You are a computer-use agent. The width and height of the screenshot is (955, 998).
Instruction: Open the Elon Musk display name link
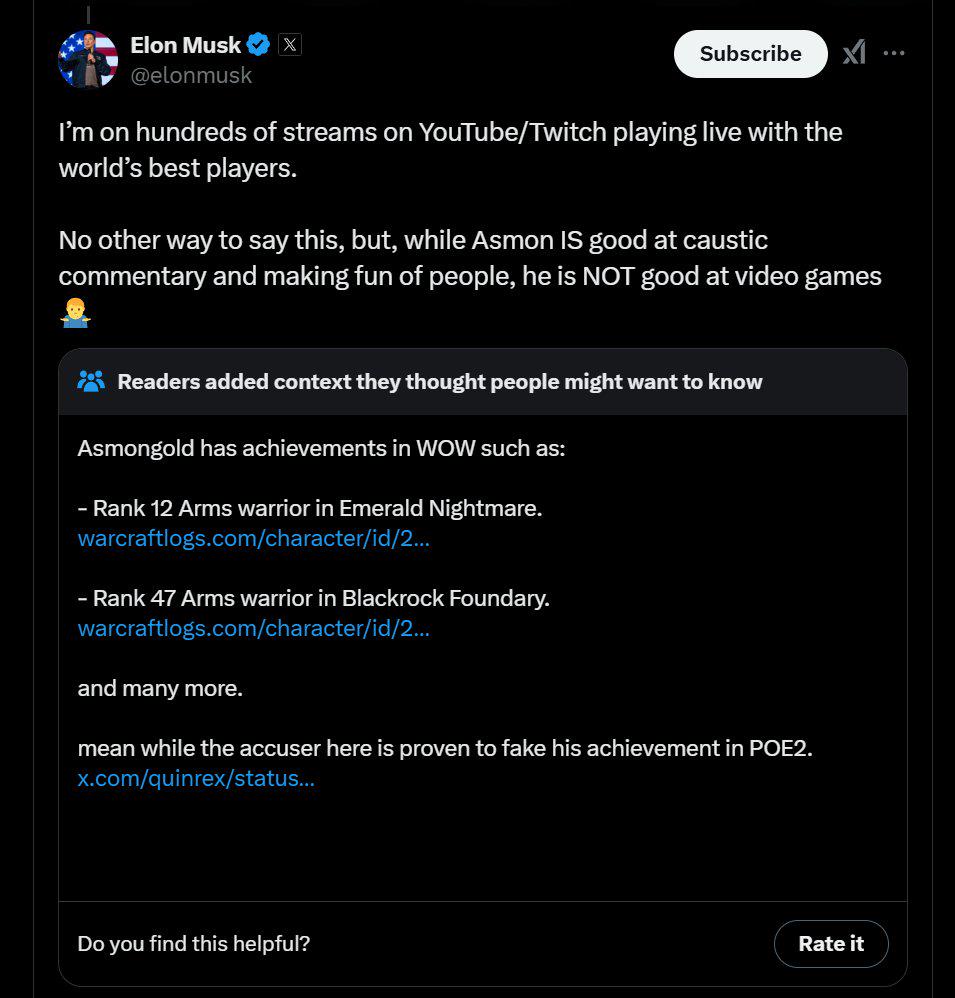point(186,44)
